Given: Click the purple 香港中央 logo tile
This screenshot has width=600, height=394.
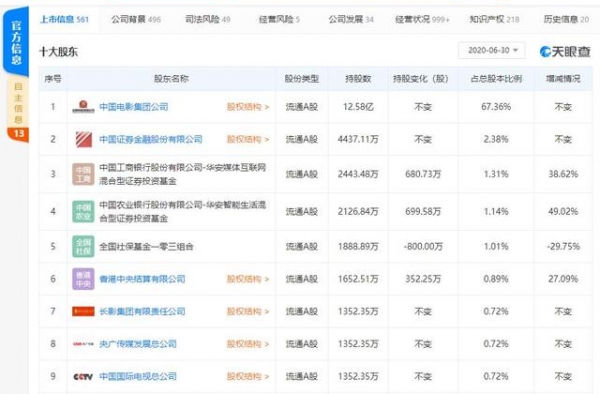Looking at the screenshot, I should coord(83,279).
